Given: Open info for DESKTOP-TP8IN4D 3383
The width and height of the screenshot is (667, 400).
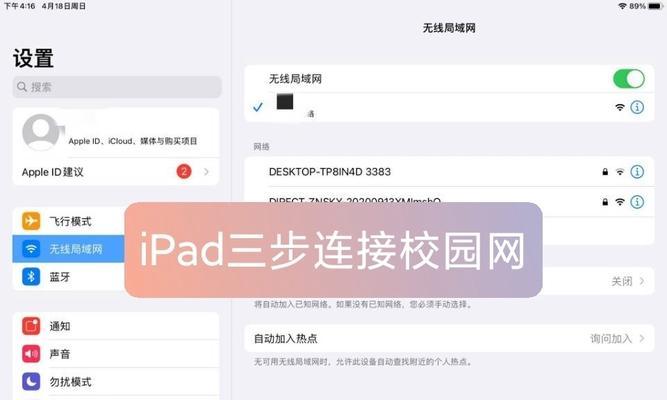Looking at the screenshot, I should coord(637,172).
